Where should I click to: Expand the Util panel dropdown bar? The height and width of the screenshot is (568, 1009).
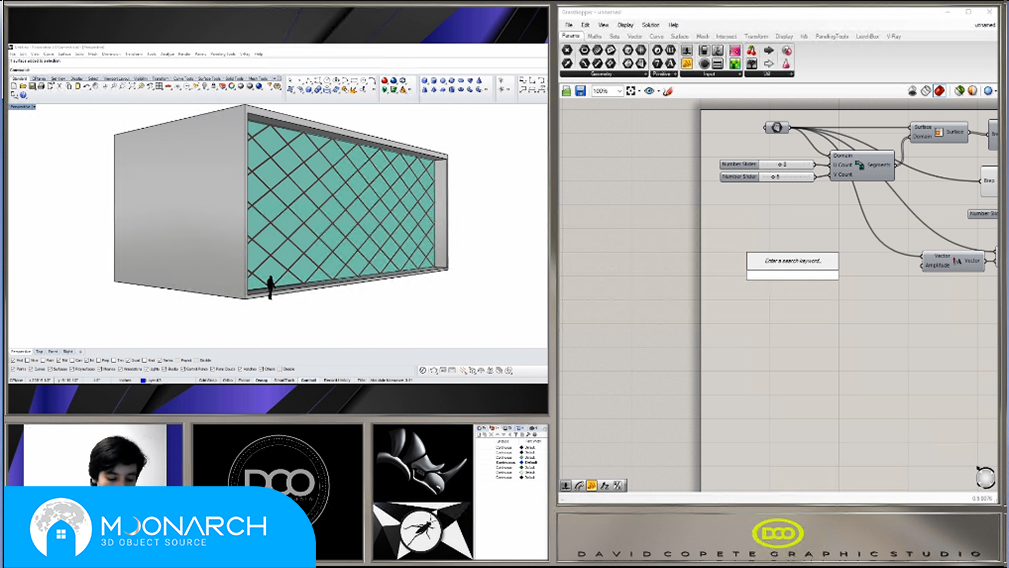(x=770, y=74)
